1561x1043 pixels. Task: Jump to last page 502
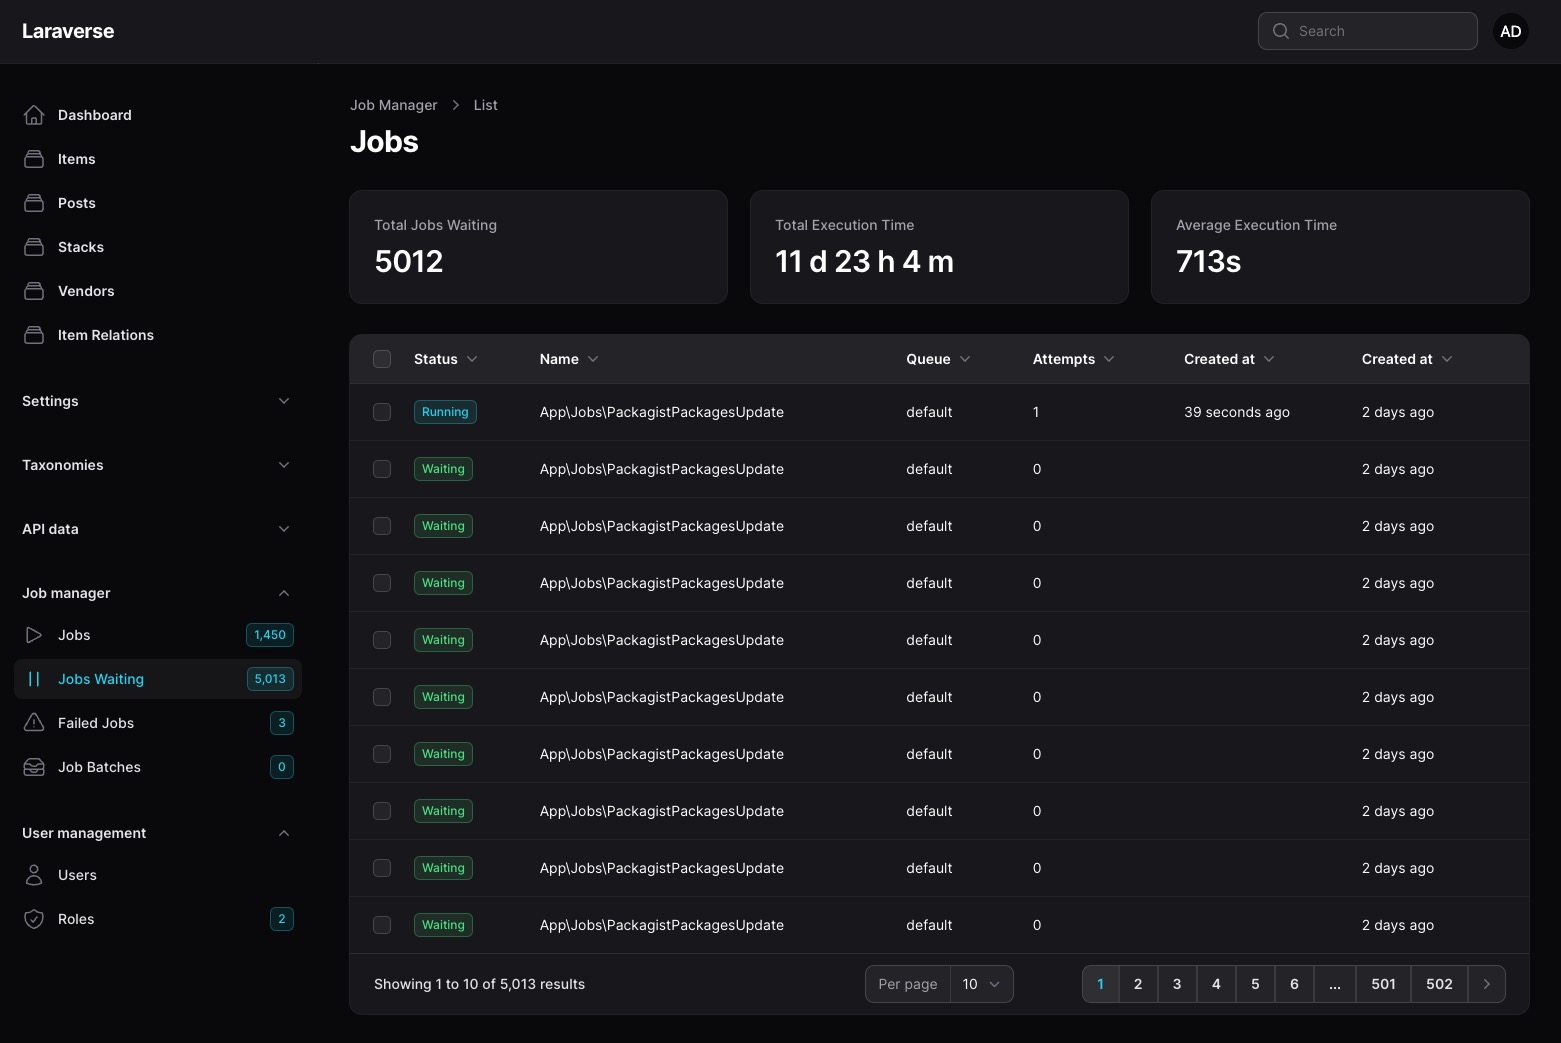(x=1439, y=984)
